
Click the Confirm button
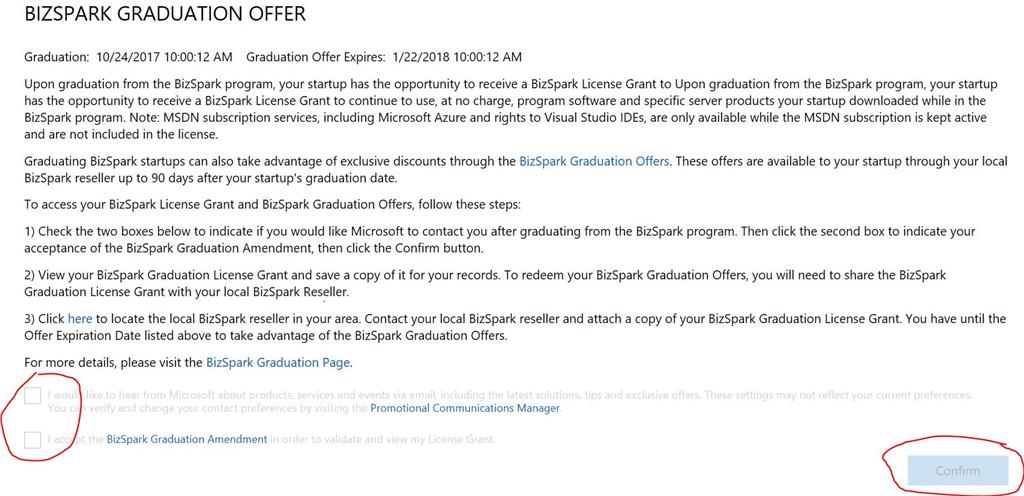957,471
